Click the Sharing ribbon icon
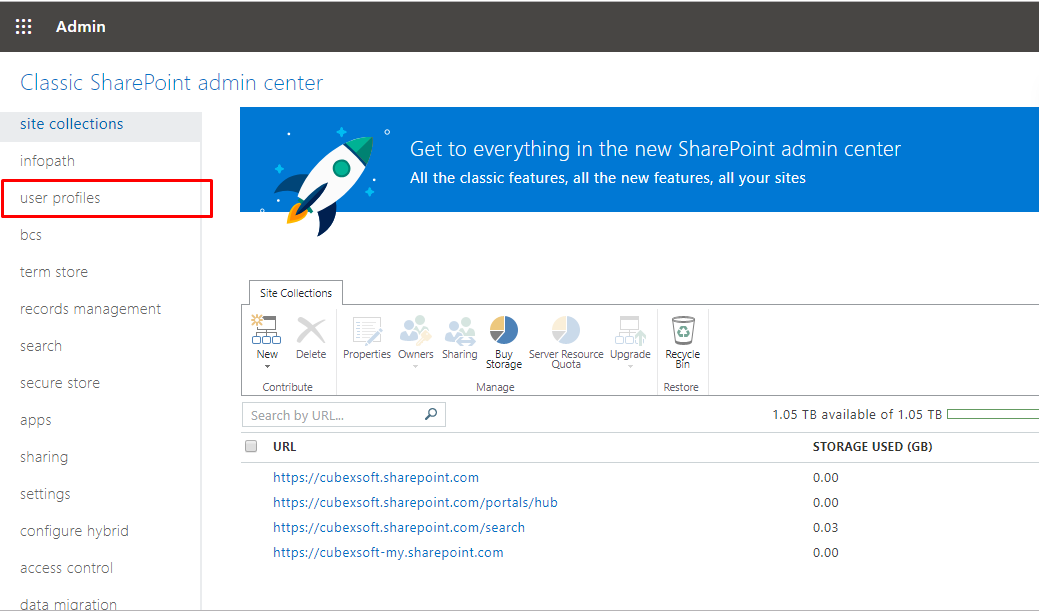The width and height of the screenshot is (1039, 611). (x=460, y=330)
